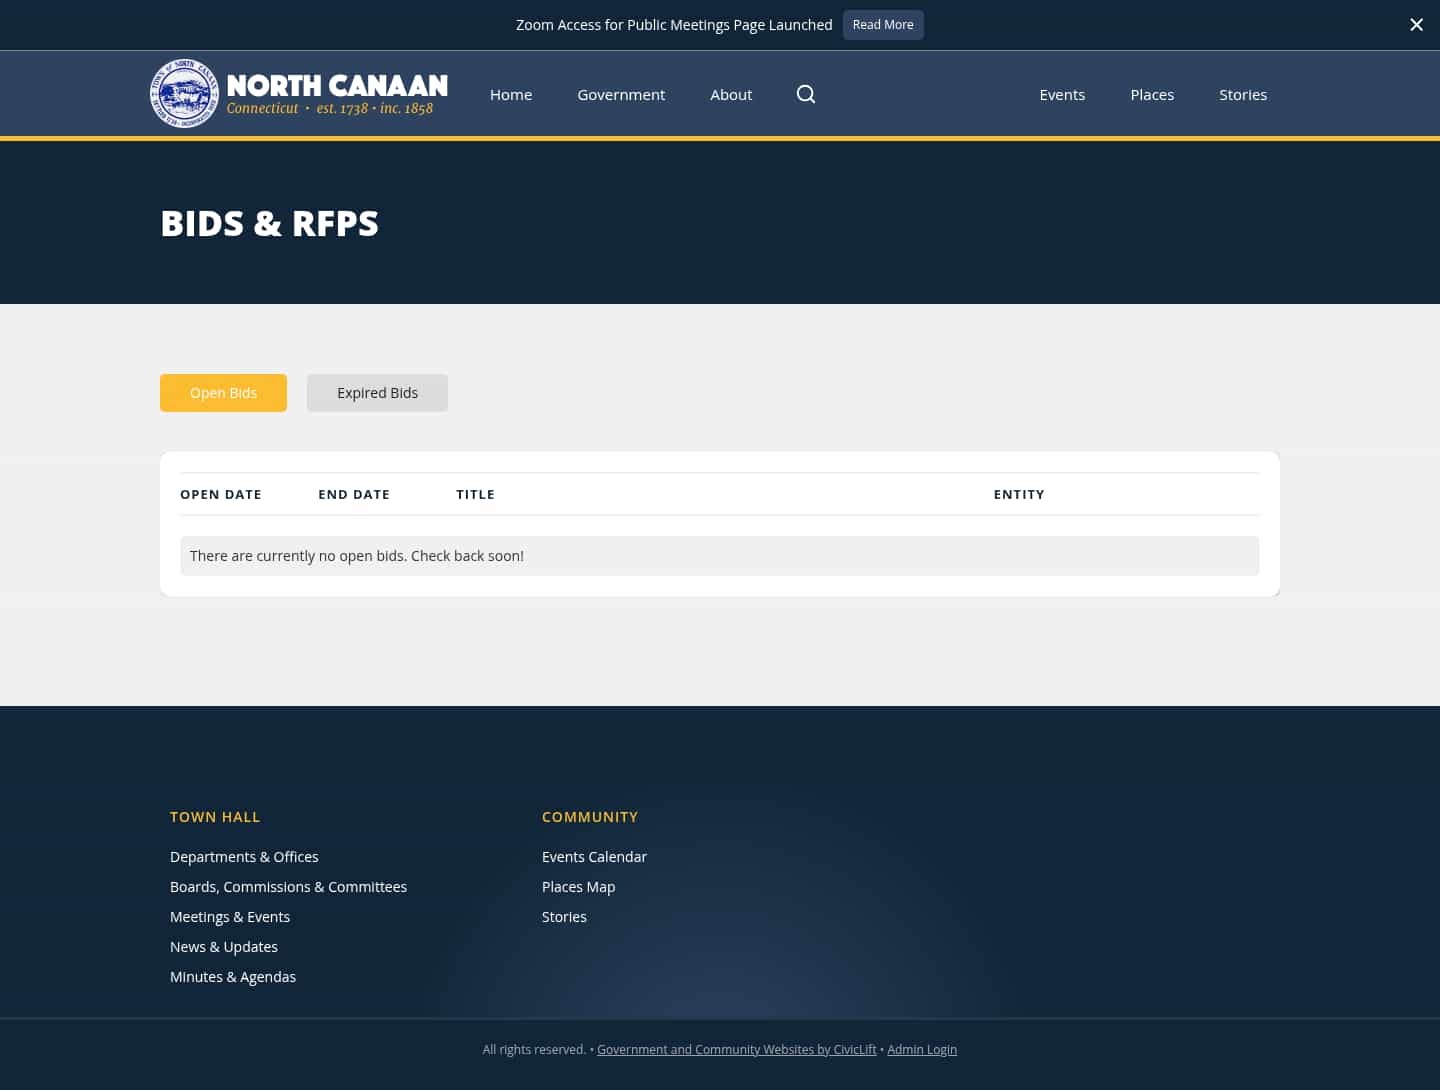This screenshot has width=1440, height=1090.
Task: Click the Read More button
Action: click(x=883, y=24)
